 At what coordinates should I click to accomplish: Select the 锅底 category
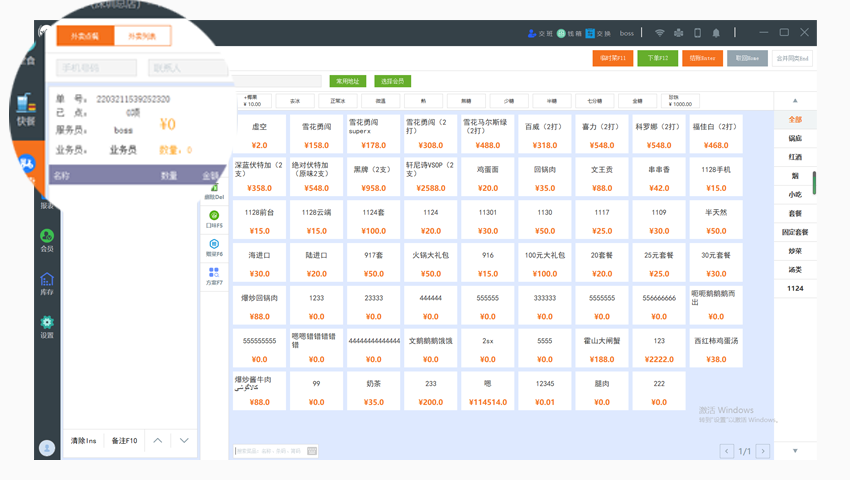pos(795,138)
